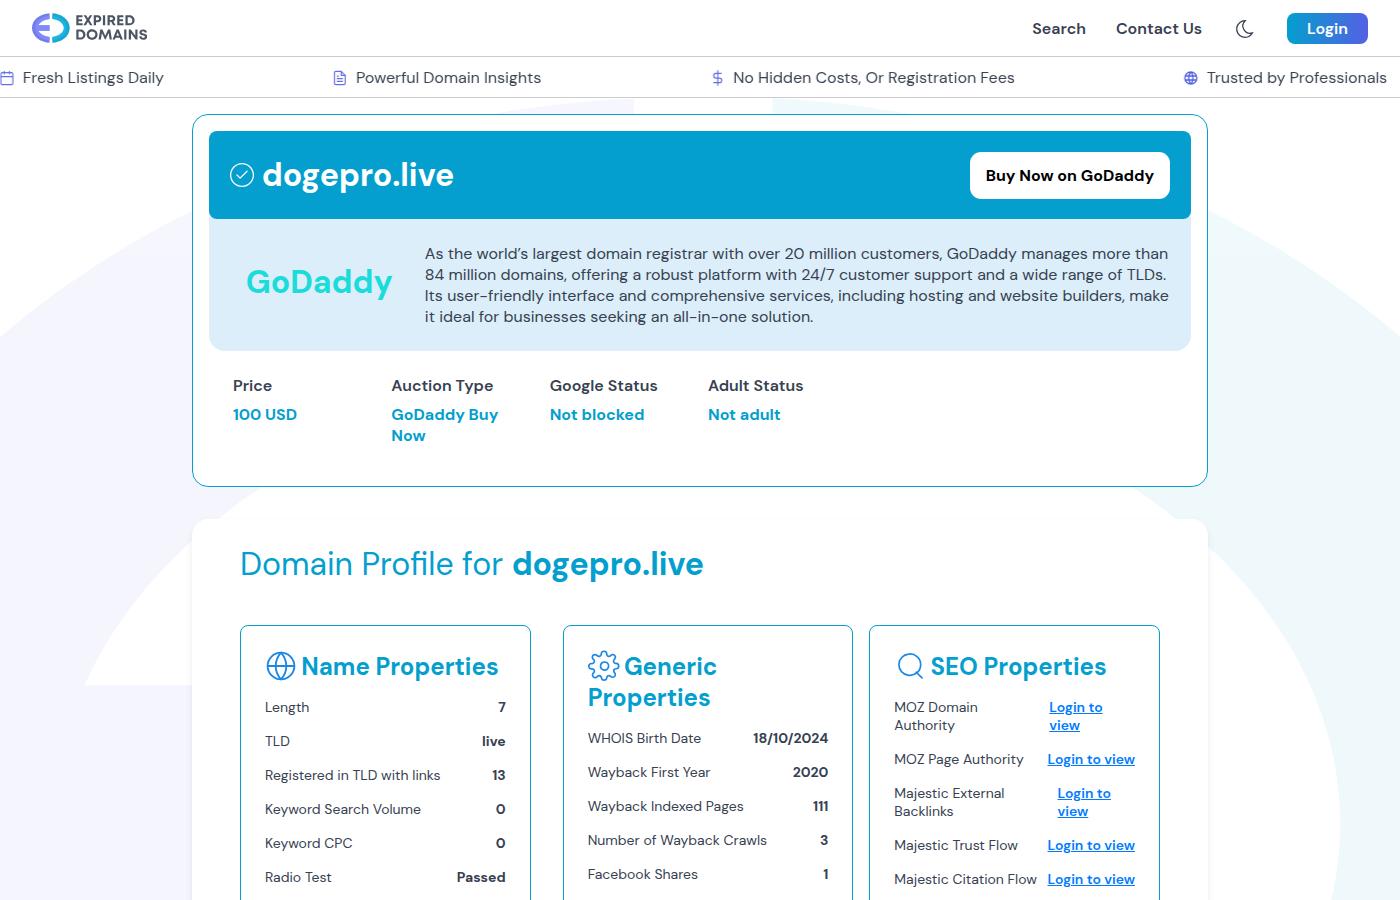
Task: Click the Not blocked Google status
Action: tap(597, 415)
